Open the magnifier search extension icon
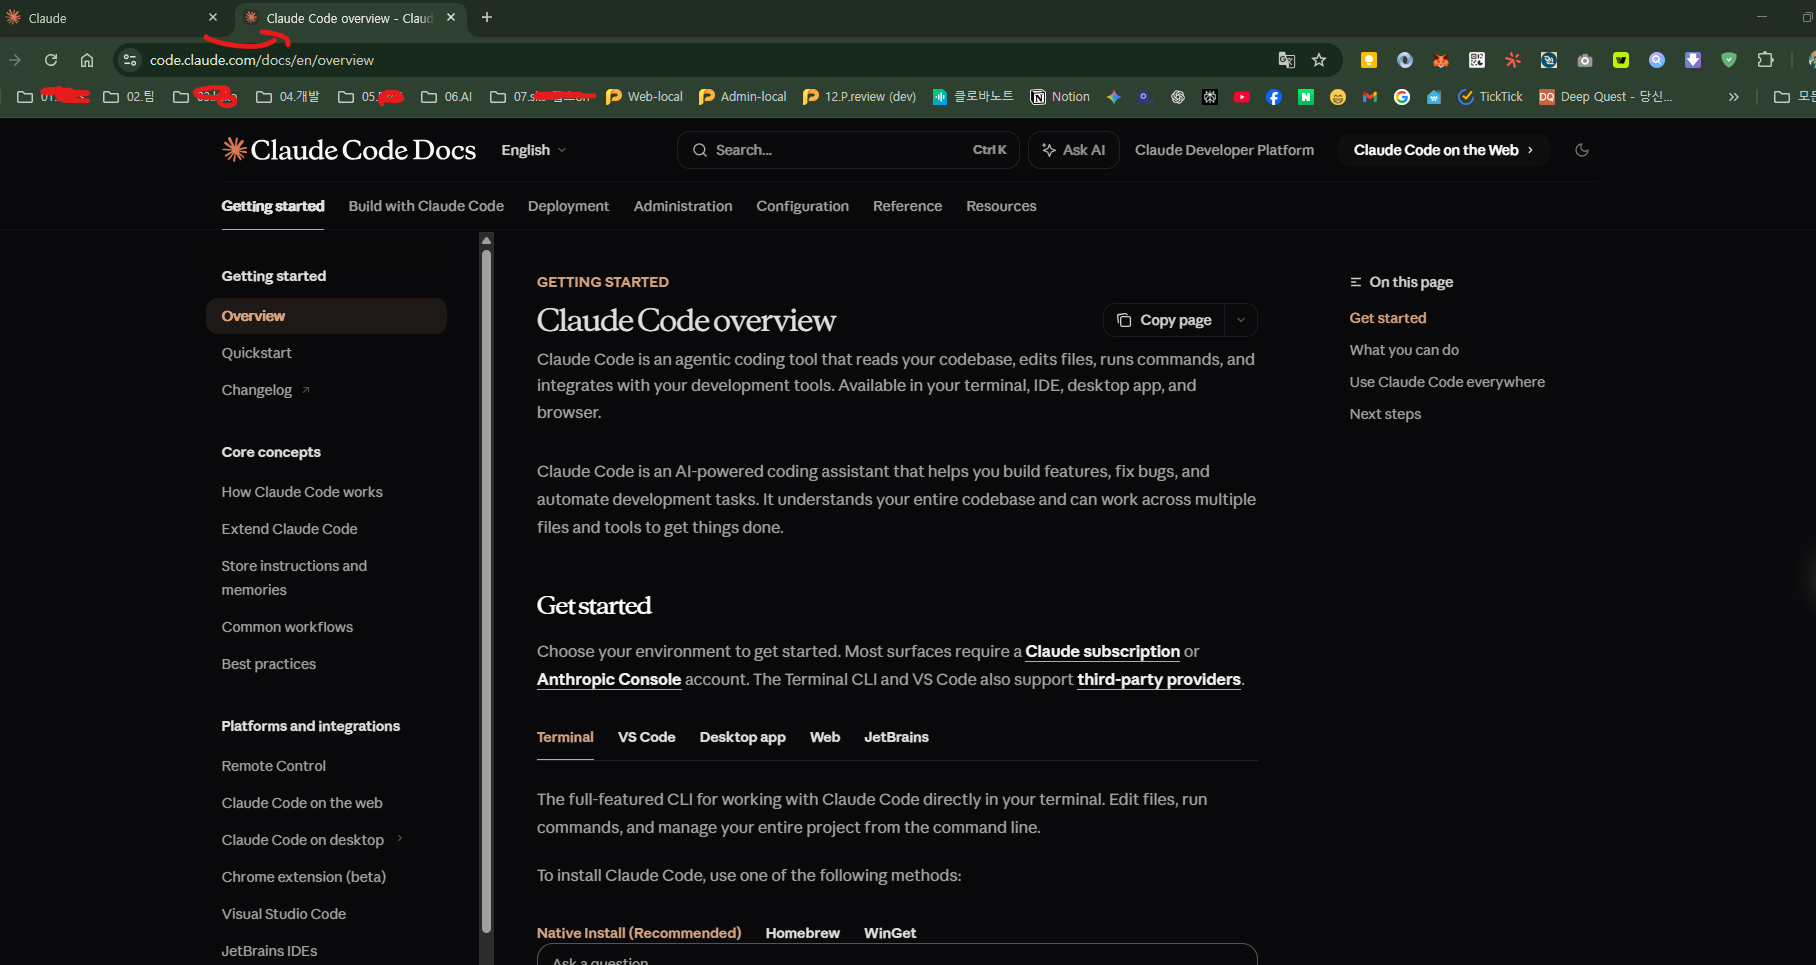 [1657, 60]
